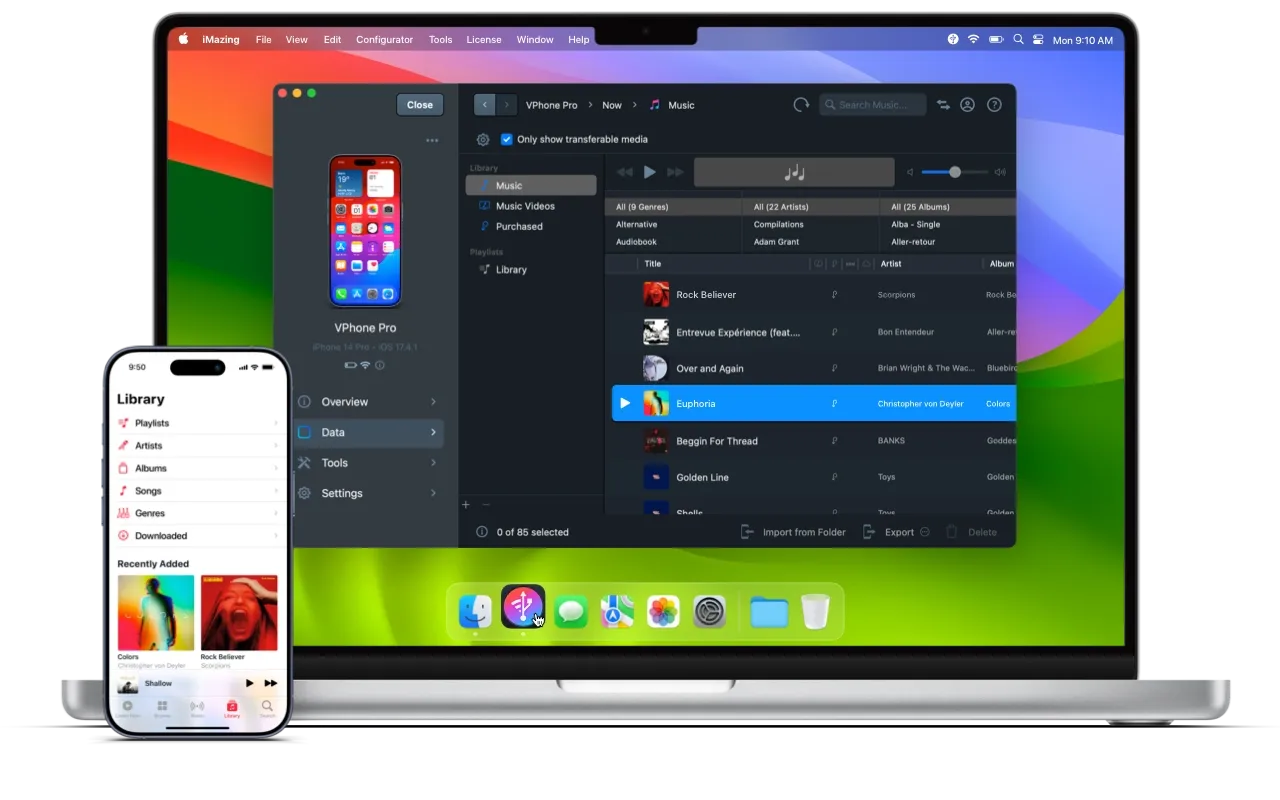Click the Spotlight search icon in menu bar

[x=1018, y=40]
